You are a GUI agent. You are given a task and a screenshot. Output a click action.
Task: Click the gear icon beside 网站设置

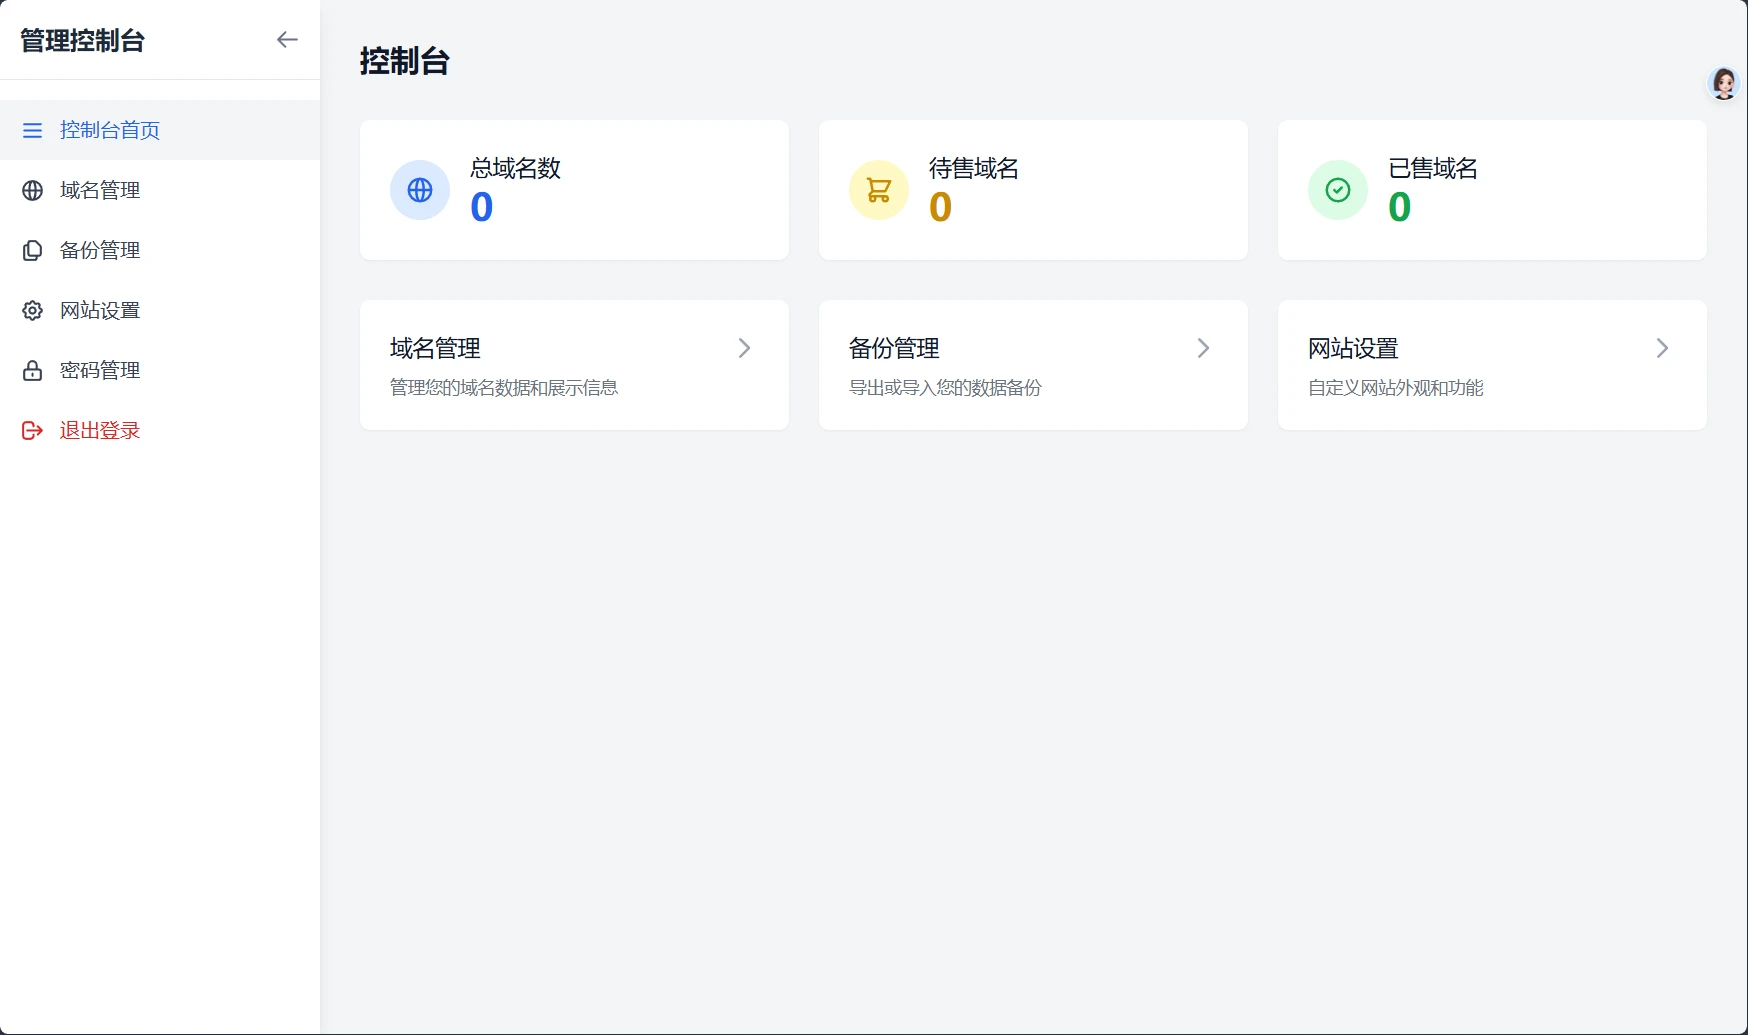coord(33,311)
